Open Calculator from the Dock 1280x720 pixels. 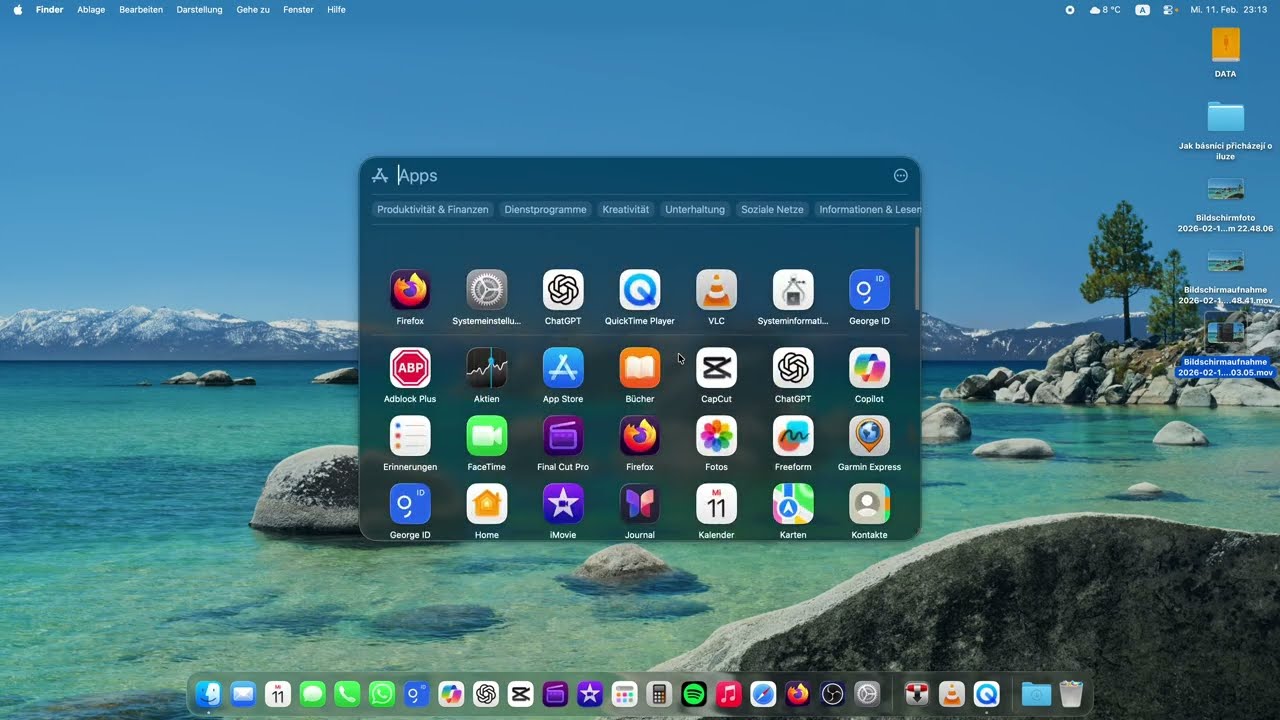tap(659, 694)
